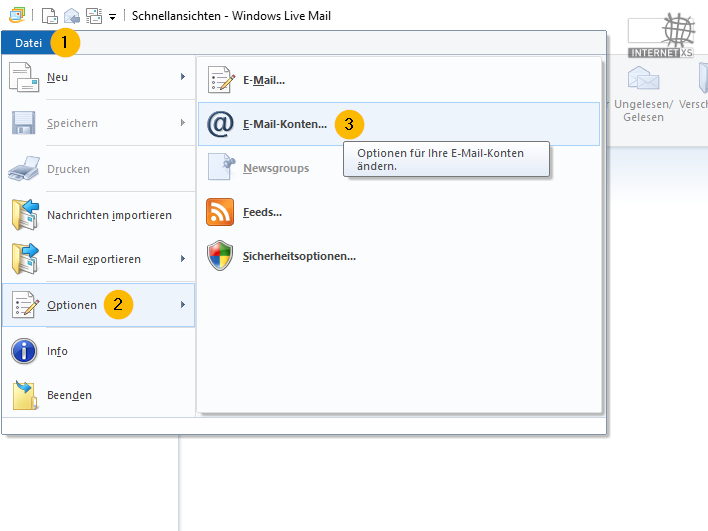This screenshot has width=708, height=531.
Task: Choose Beenden to exit
Action: pyautogui.click(x=98, y=395)
